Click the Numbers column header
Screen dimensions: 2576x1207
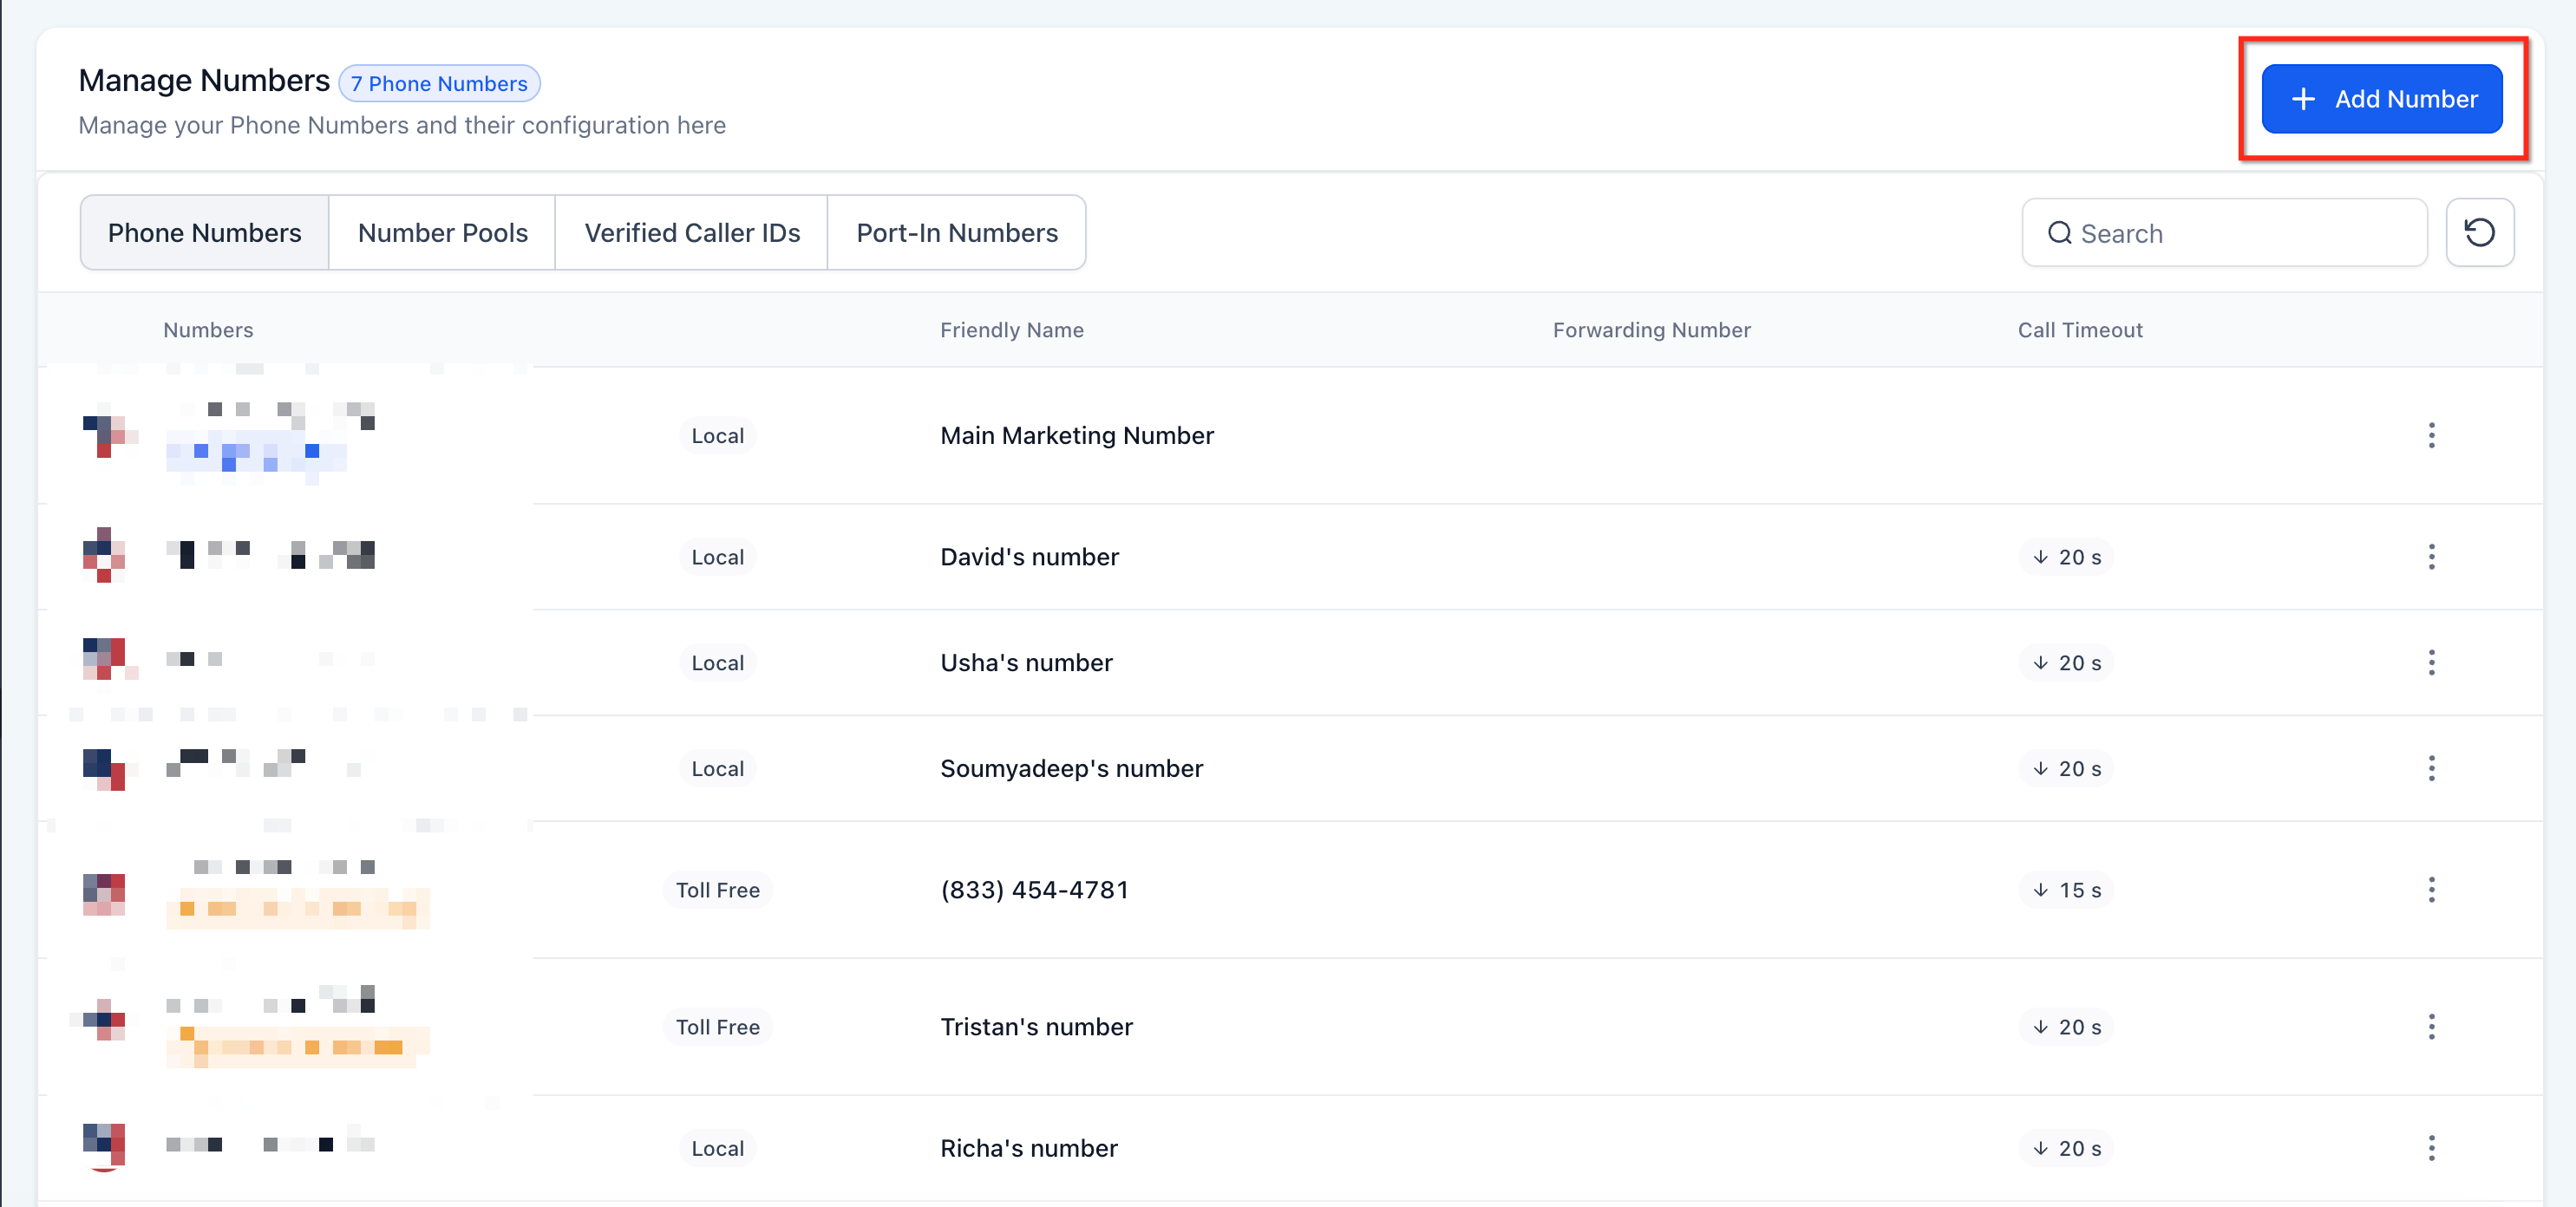208,330
